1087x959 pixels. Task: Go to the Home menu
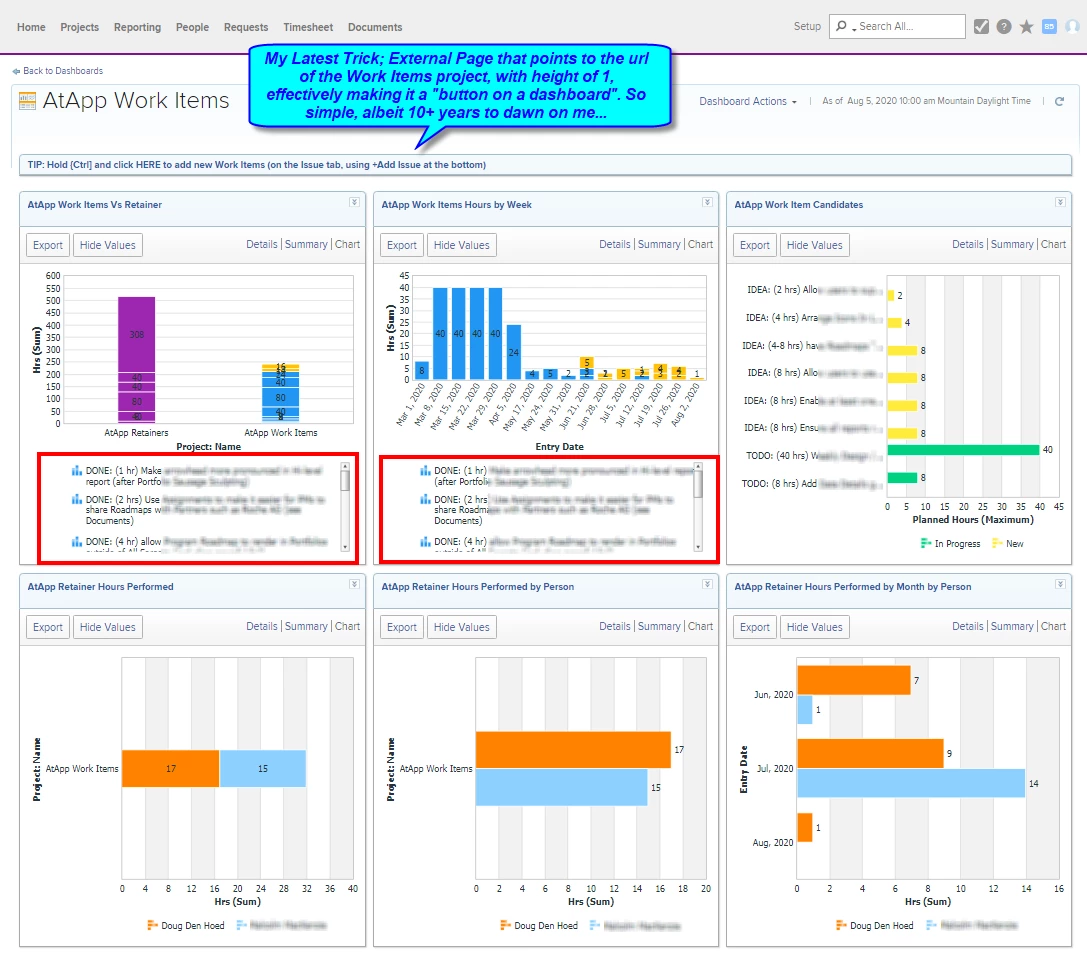[x=31, y=27]
